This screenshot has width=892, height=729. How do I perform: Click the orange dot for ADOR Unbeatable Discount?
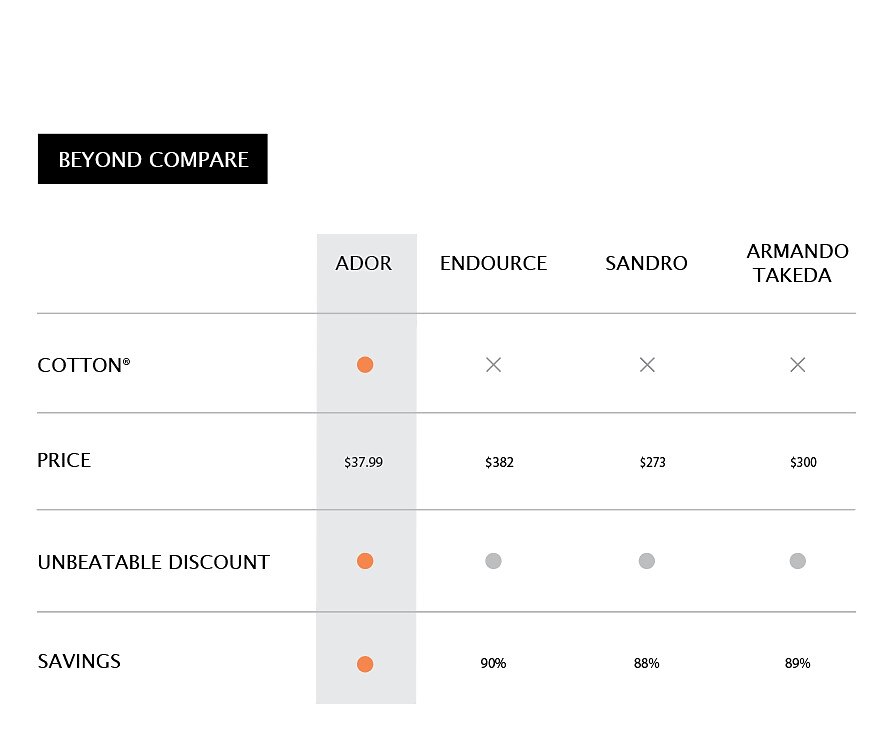click(365, 561)
